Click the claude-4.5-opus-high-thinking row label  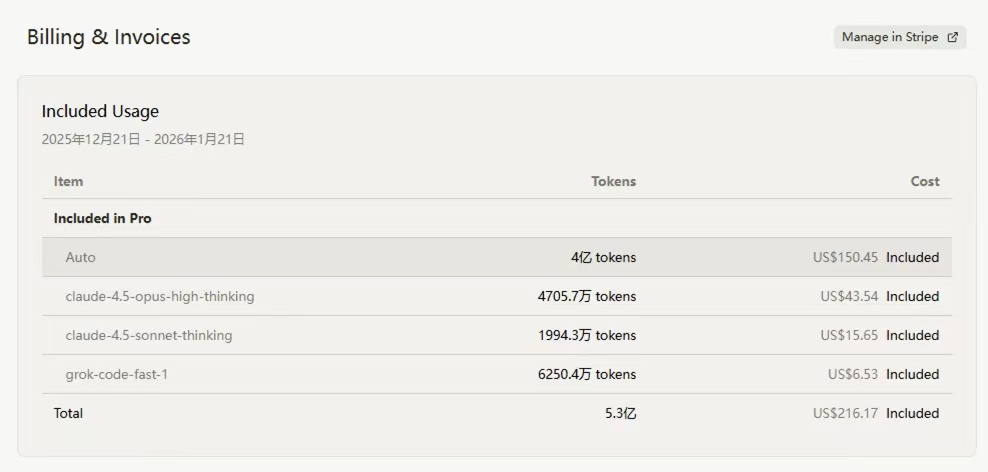point(160,296)
